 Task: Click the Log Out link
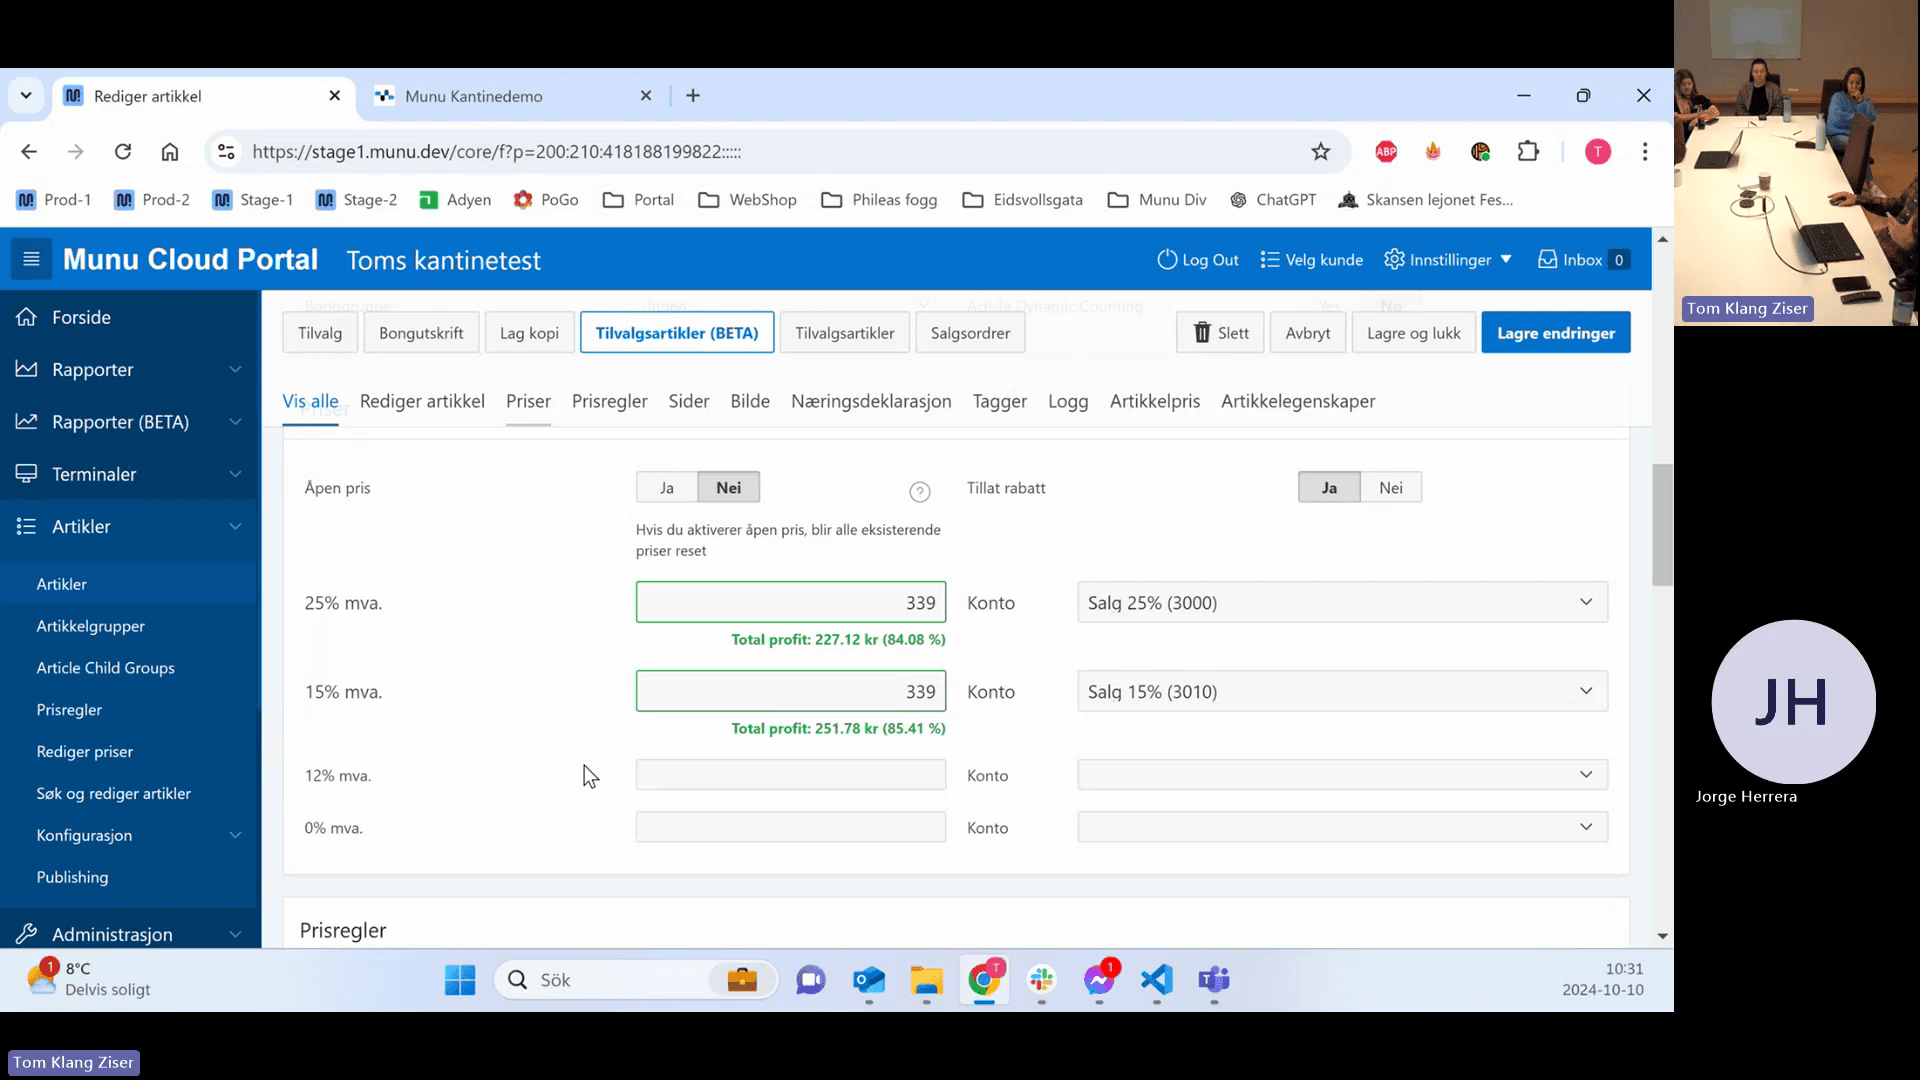click(1198, 260)
